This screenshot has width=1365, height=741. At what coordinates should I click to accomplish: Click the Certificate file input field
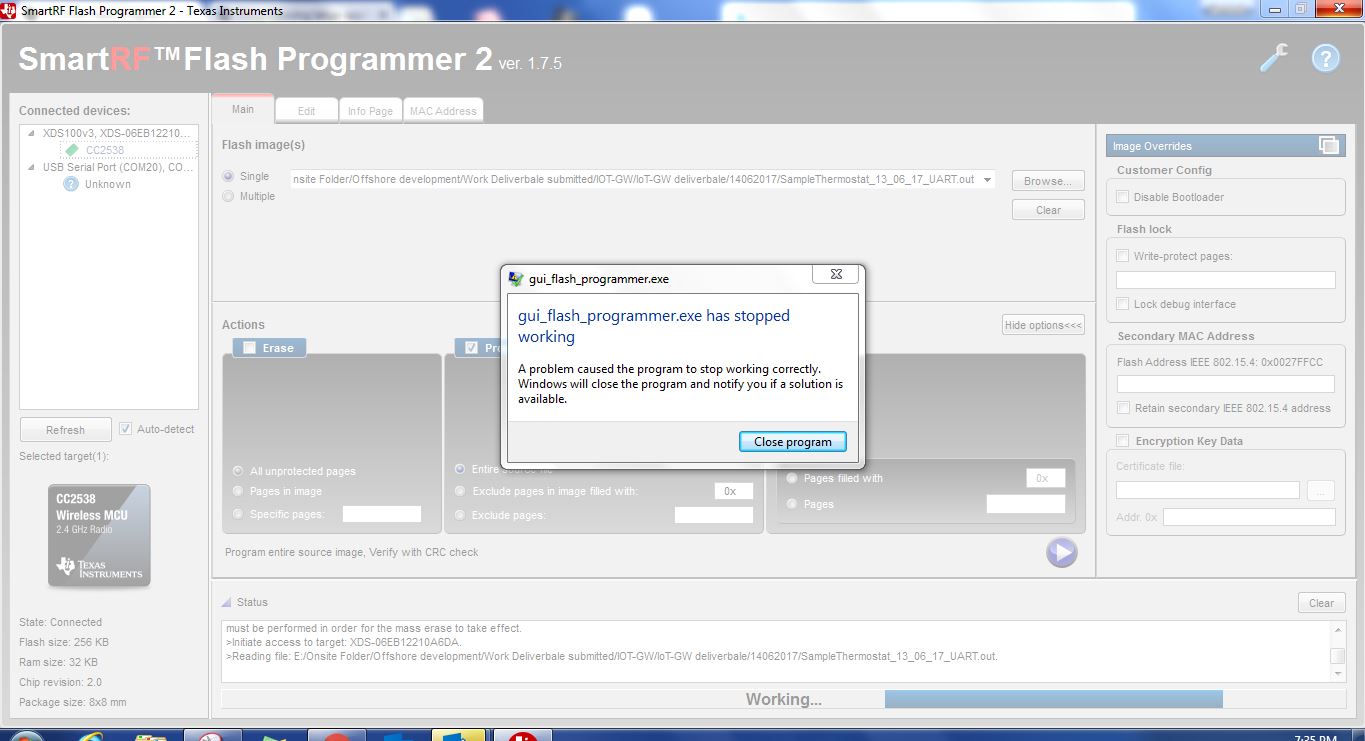(x=1208, y=491)
